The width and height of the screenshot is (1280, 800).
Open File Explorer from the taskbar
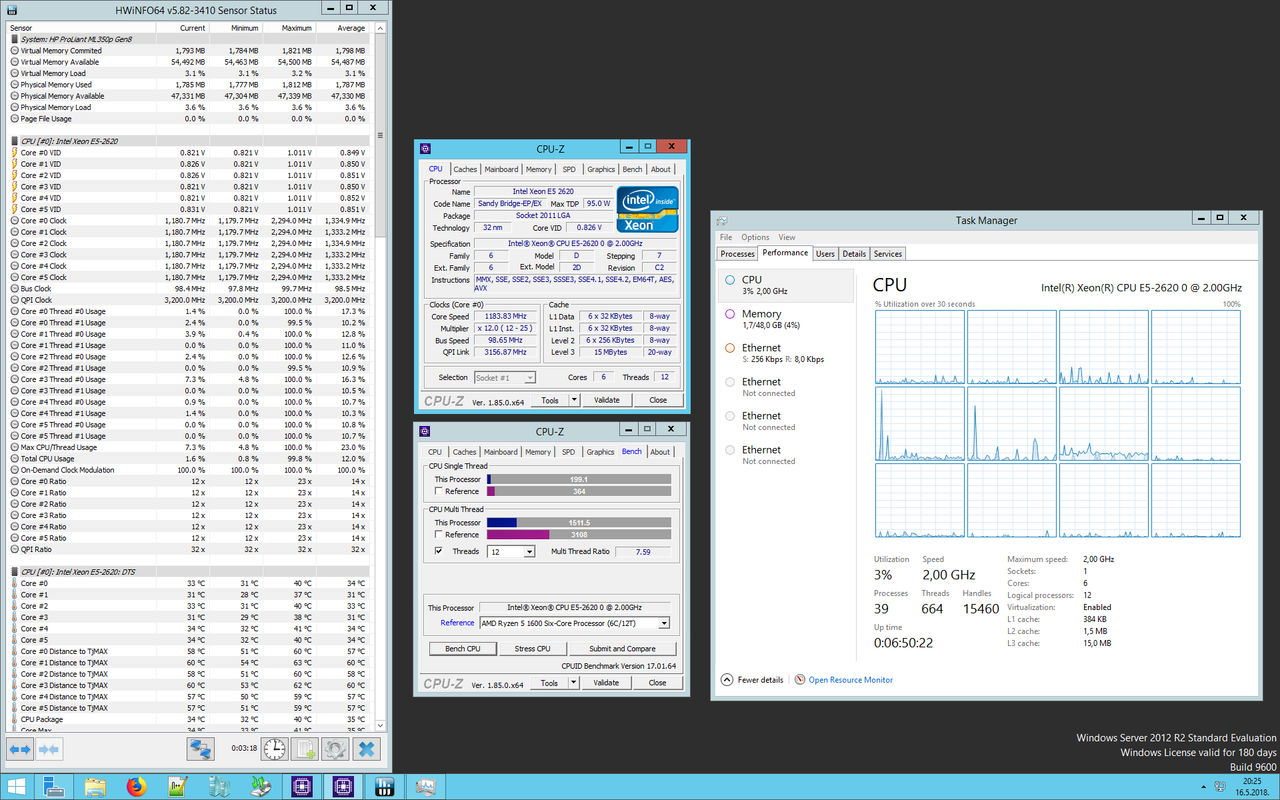95,787
